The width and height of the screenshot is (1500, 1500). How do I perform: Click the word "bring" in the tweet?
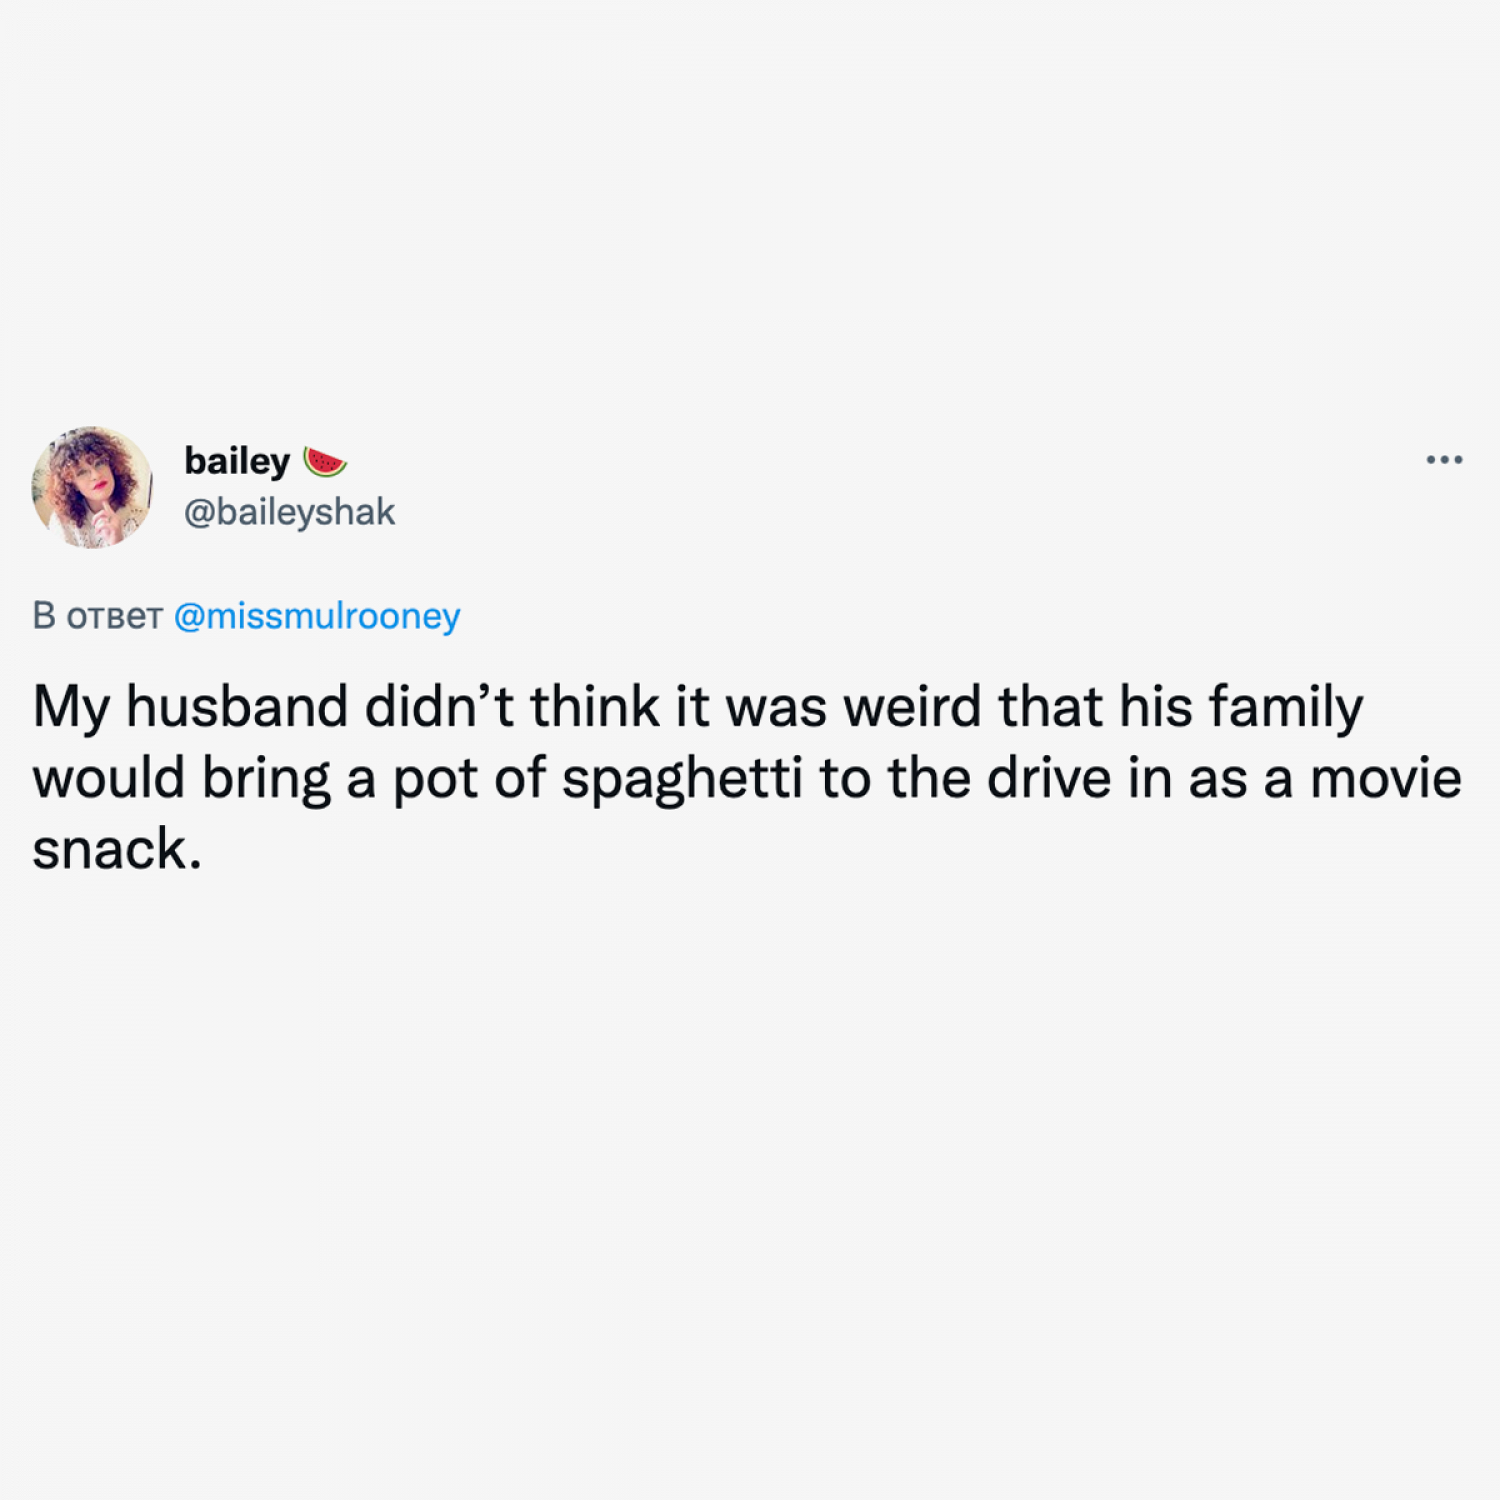pos(266,779)
